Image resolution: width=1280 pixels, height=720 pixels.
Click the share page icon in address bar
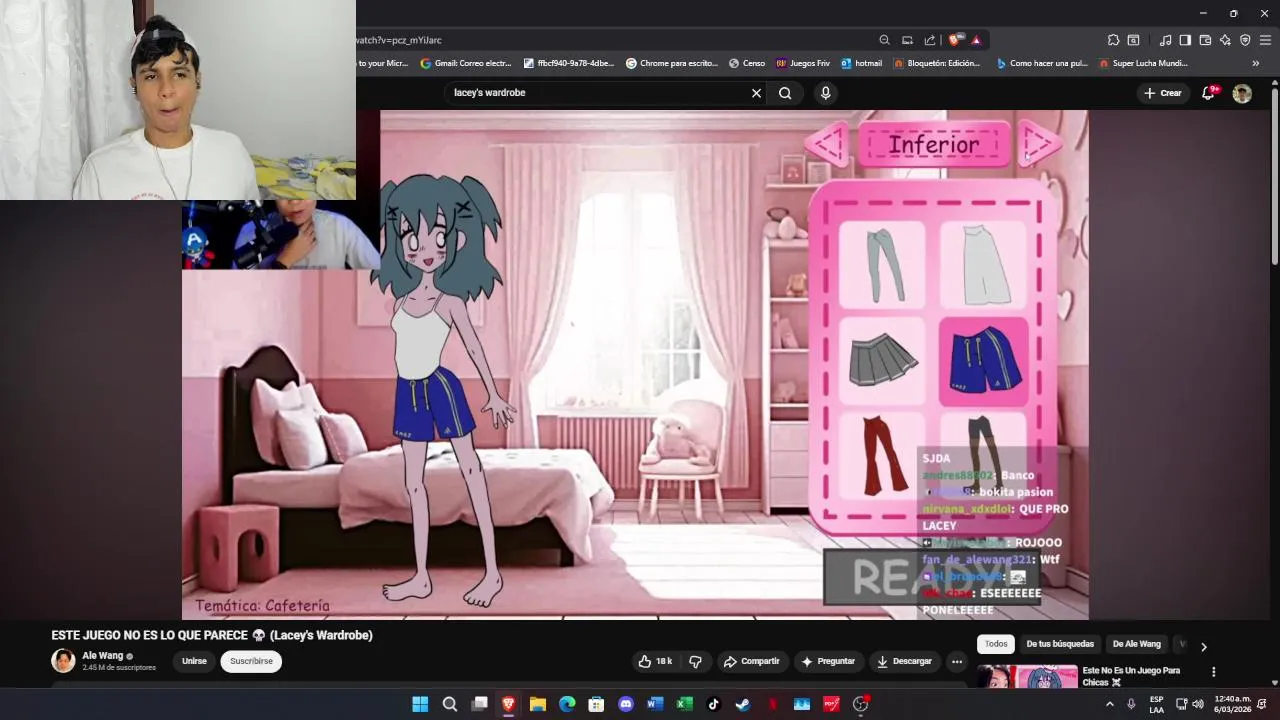tap(930, 40)
